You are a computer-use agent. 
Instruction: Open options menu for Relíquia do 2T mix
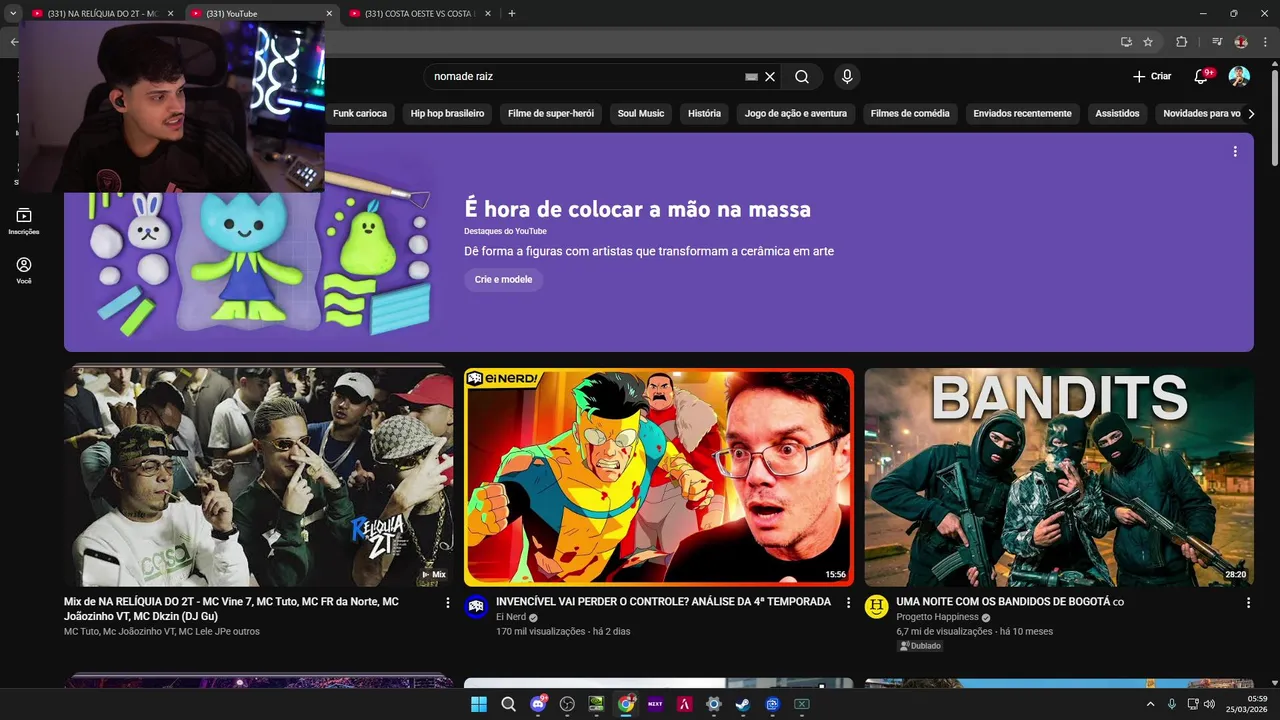point(447,603)
